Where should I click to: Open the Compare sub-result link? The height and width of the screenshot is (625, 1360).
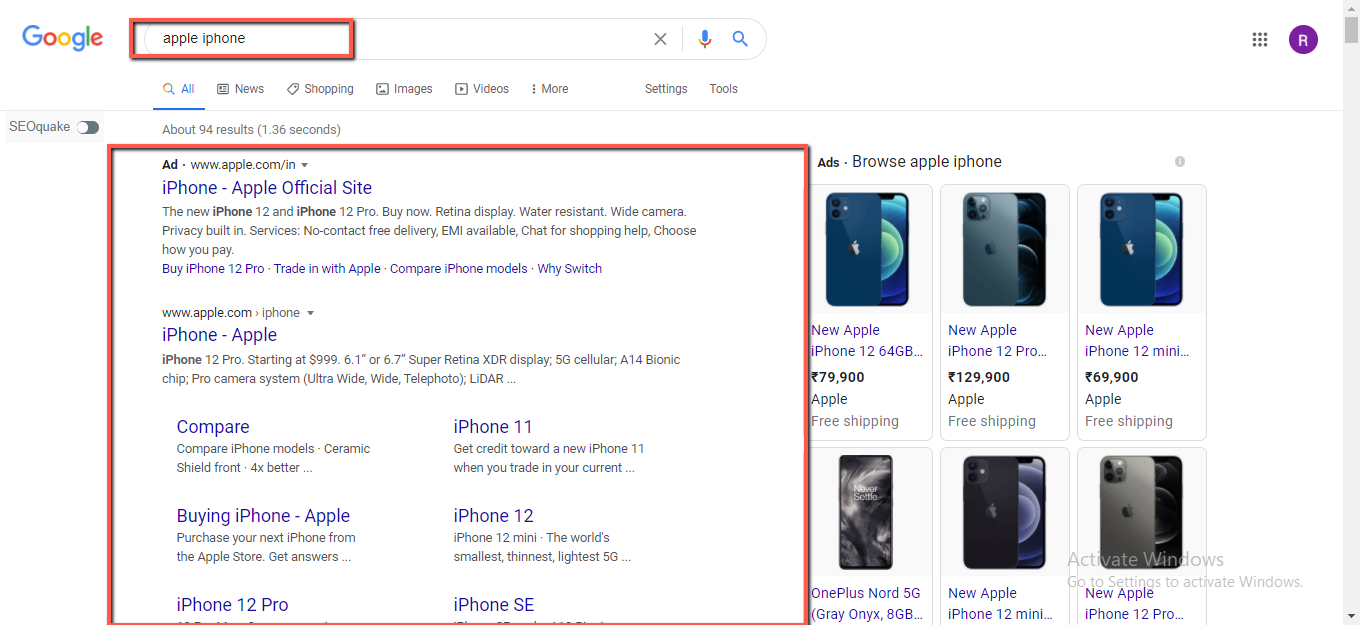pos(213,427)
